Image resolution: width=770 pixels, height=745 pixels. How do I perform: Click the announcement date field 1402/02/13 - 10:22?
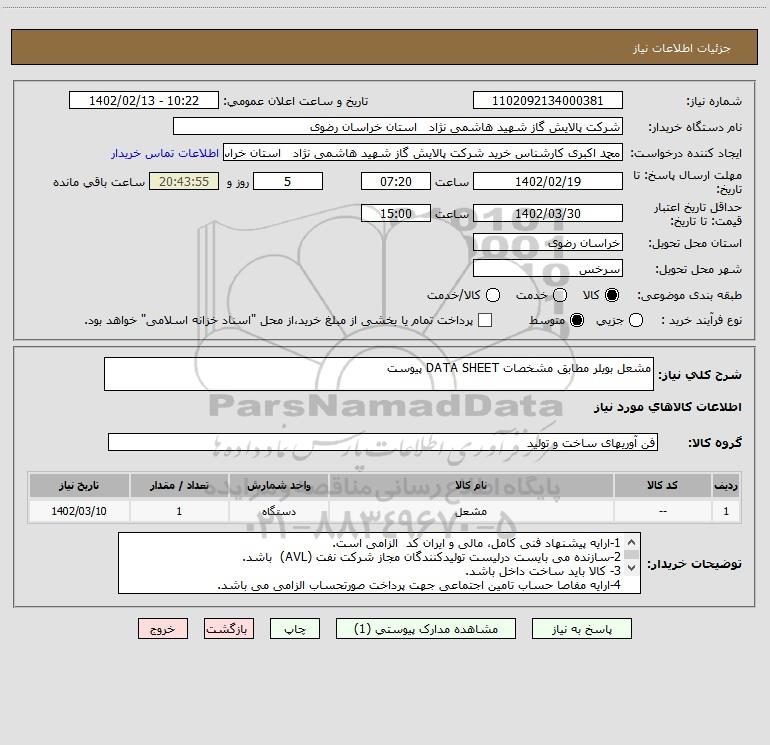pyautogui.click(x=144, y=100)
